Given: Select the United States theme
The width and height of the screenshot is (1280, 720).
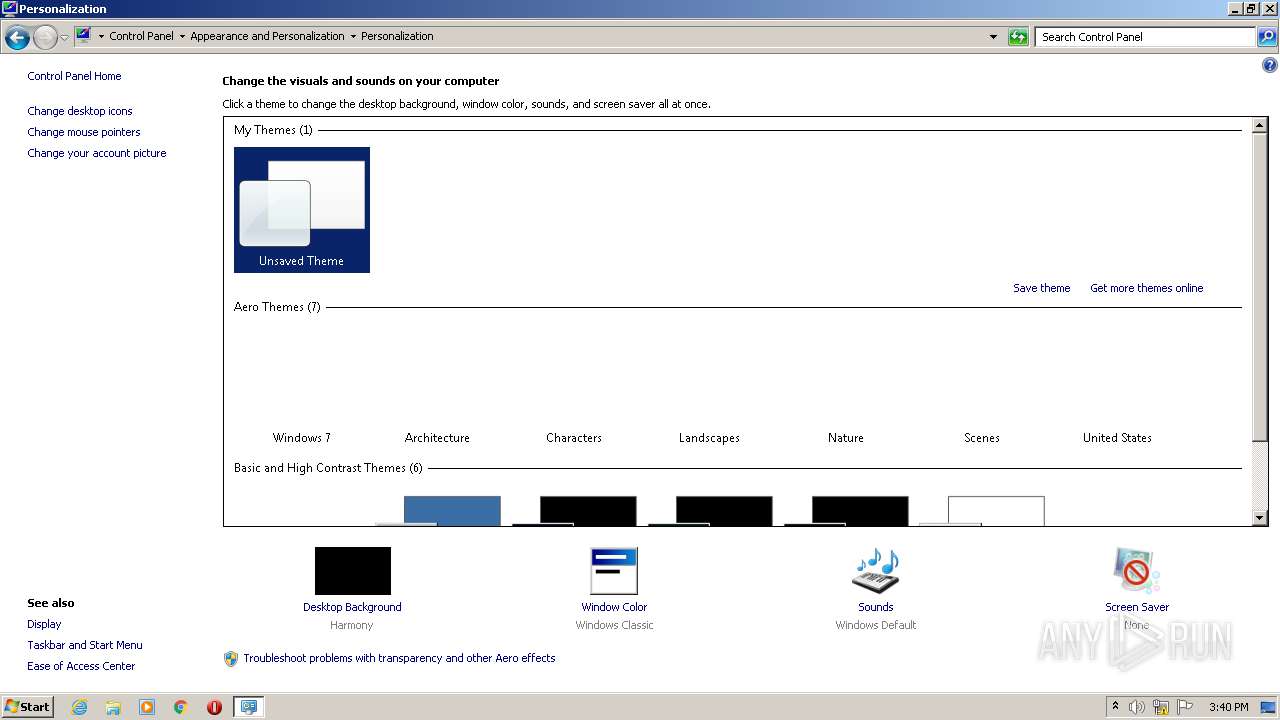Looking at the screenshot, I should click(x=1117, y=385).
